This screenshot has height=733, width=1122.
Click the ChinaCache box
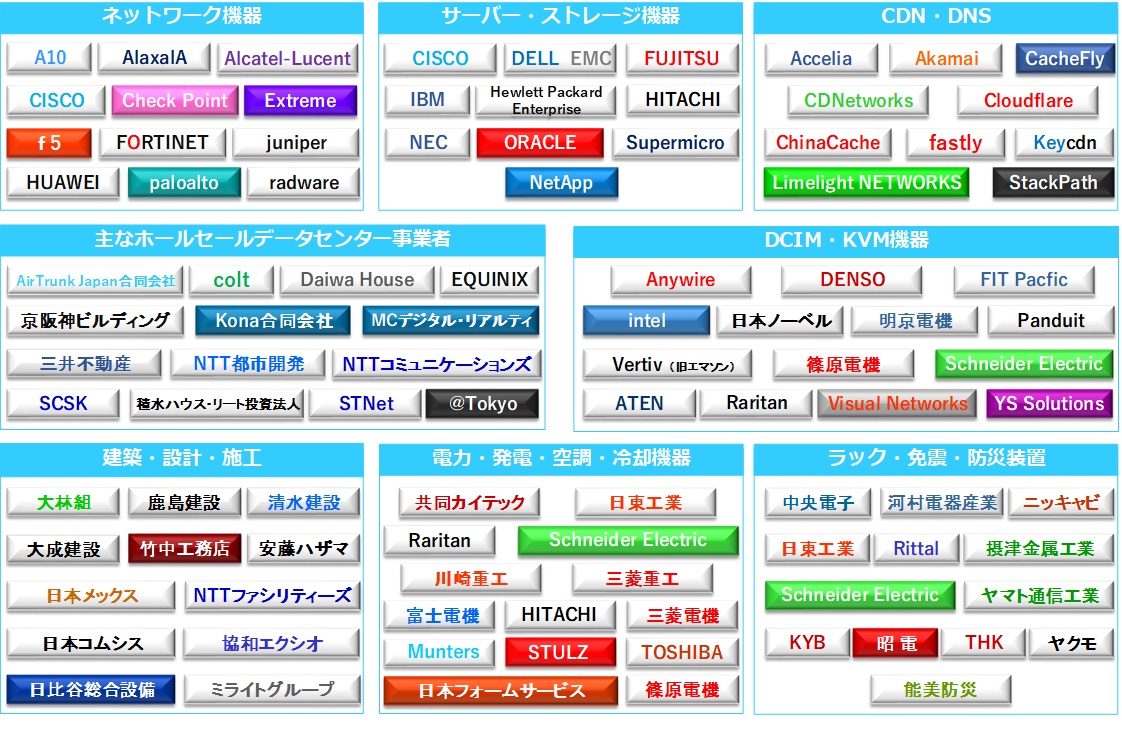coord(828,143)
